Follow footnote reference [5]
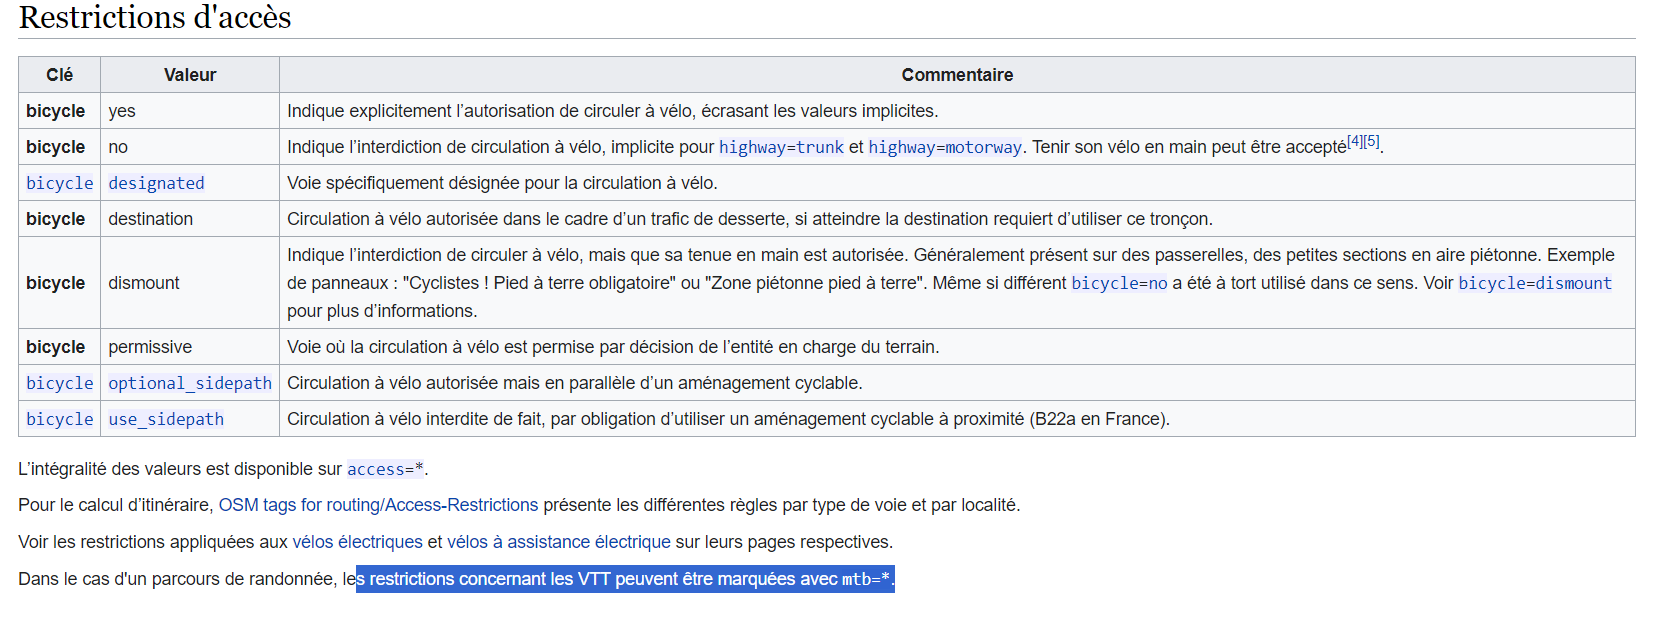 1371,141
